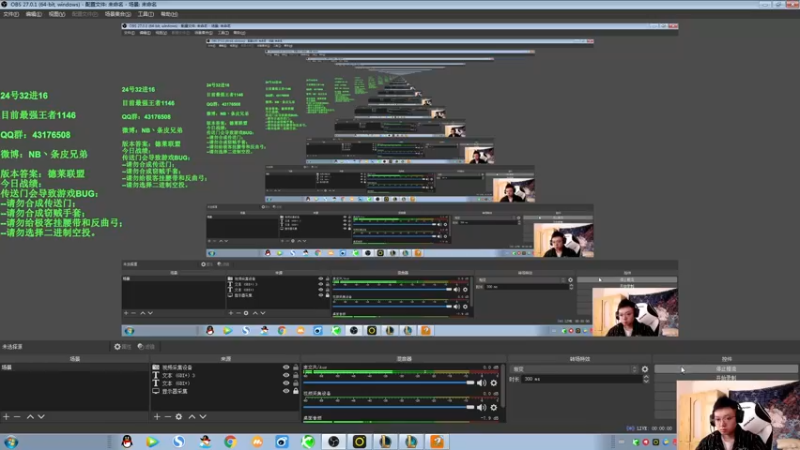
Task: Unlock the display capture source
Action: 295,391
